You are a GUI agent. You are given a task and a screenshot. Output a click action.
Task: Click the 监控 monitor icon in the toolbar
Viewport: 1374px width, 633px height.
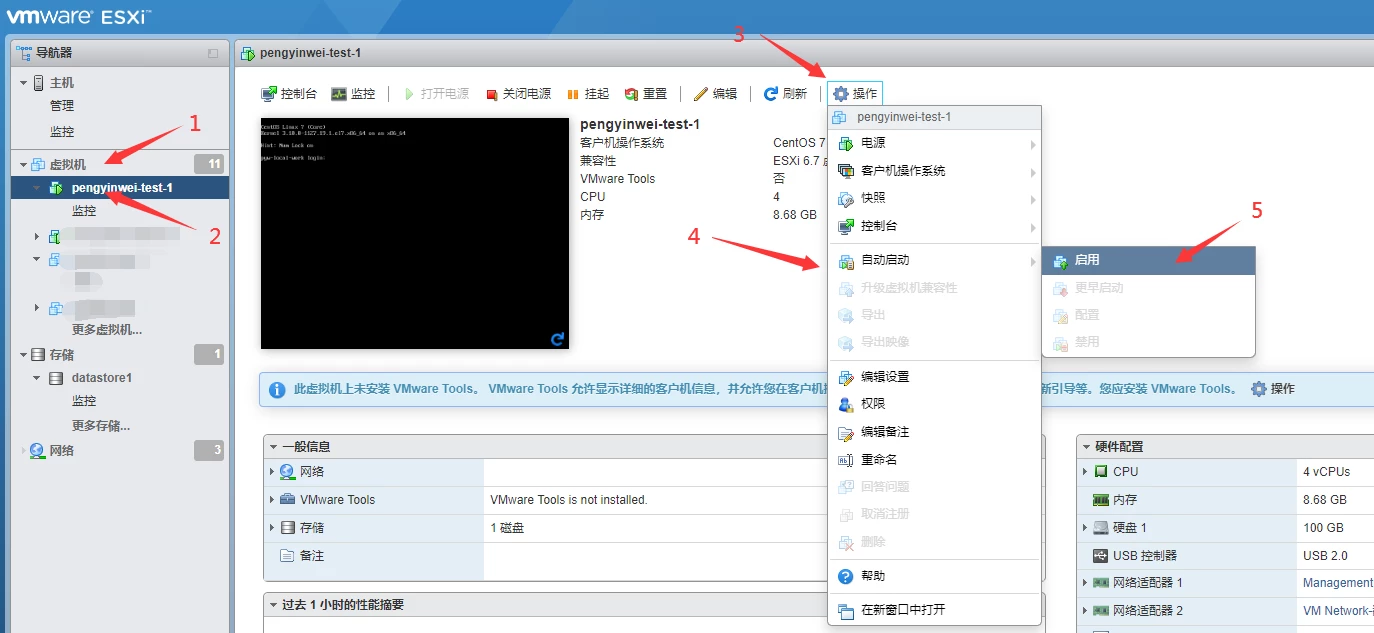click(x=339, y=94)
